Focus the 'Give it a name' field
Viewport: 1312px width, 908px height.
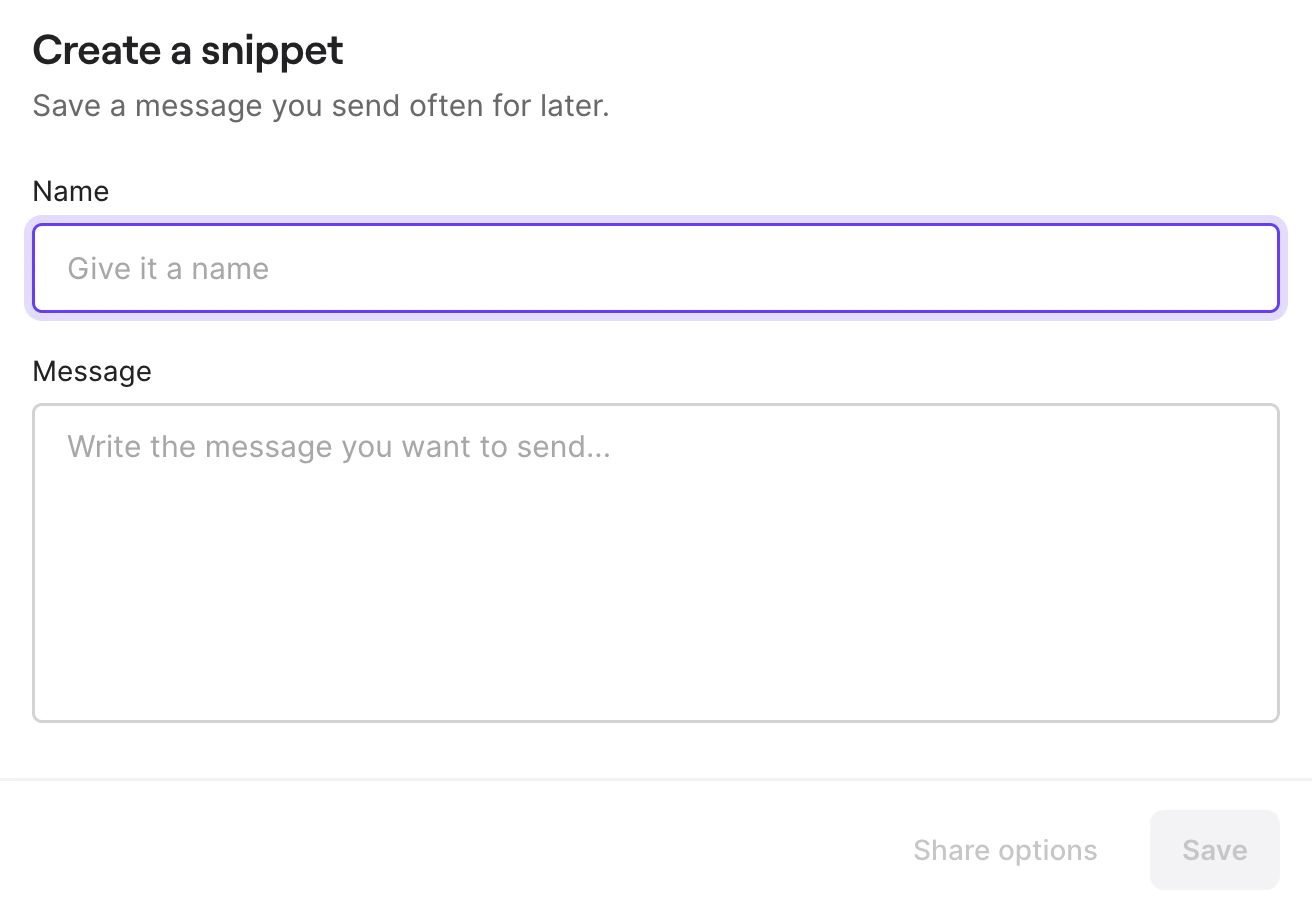(656, 268)
